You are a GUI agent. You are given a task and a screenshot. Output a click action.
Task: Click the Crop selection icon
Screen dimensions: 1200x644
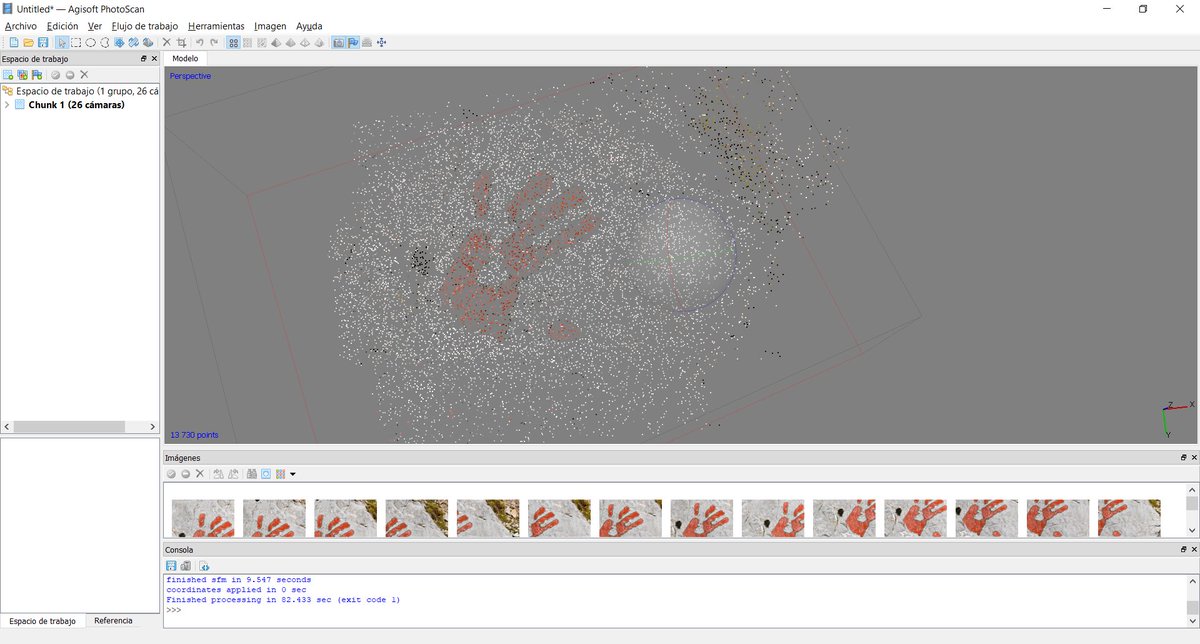(x=181, y=43)
